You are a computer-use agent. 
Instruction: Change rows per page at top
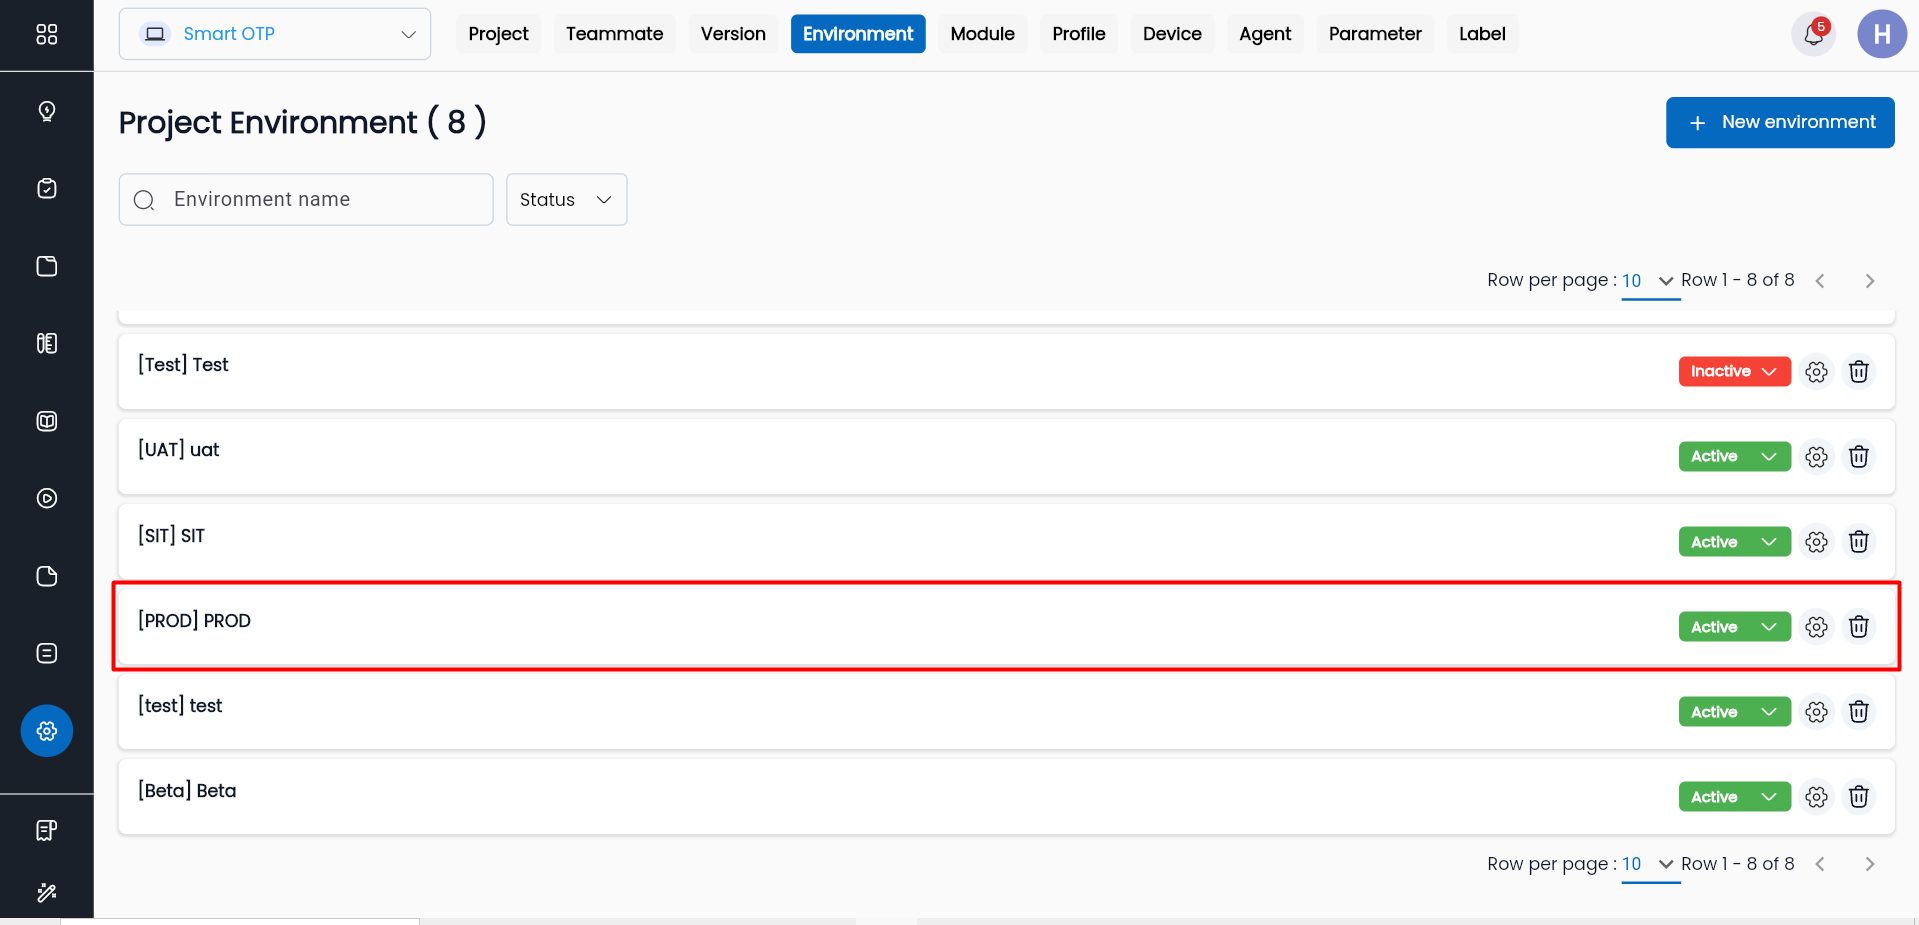tap(1647, 281)
